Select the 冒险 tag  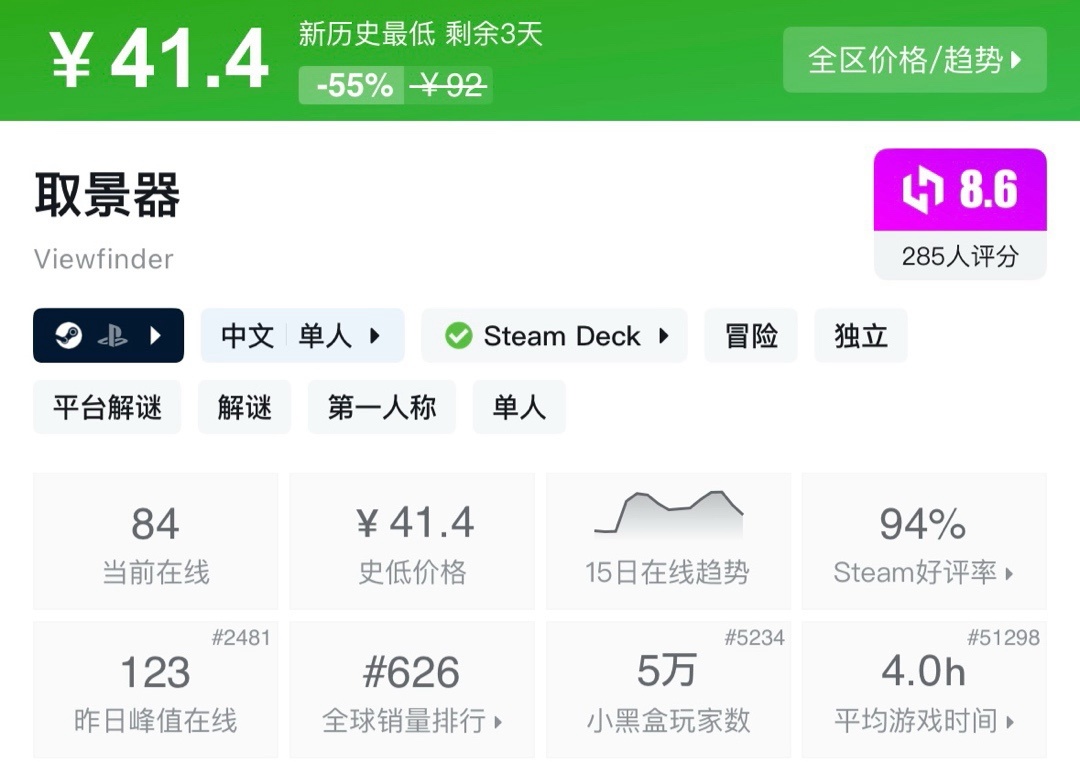pyautogui.click(x=751, y=336)
